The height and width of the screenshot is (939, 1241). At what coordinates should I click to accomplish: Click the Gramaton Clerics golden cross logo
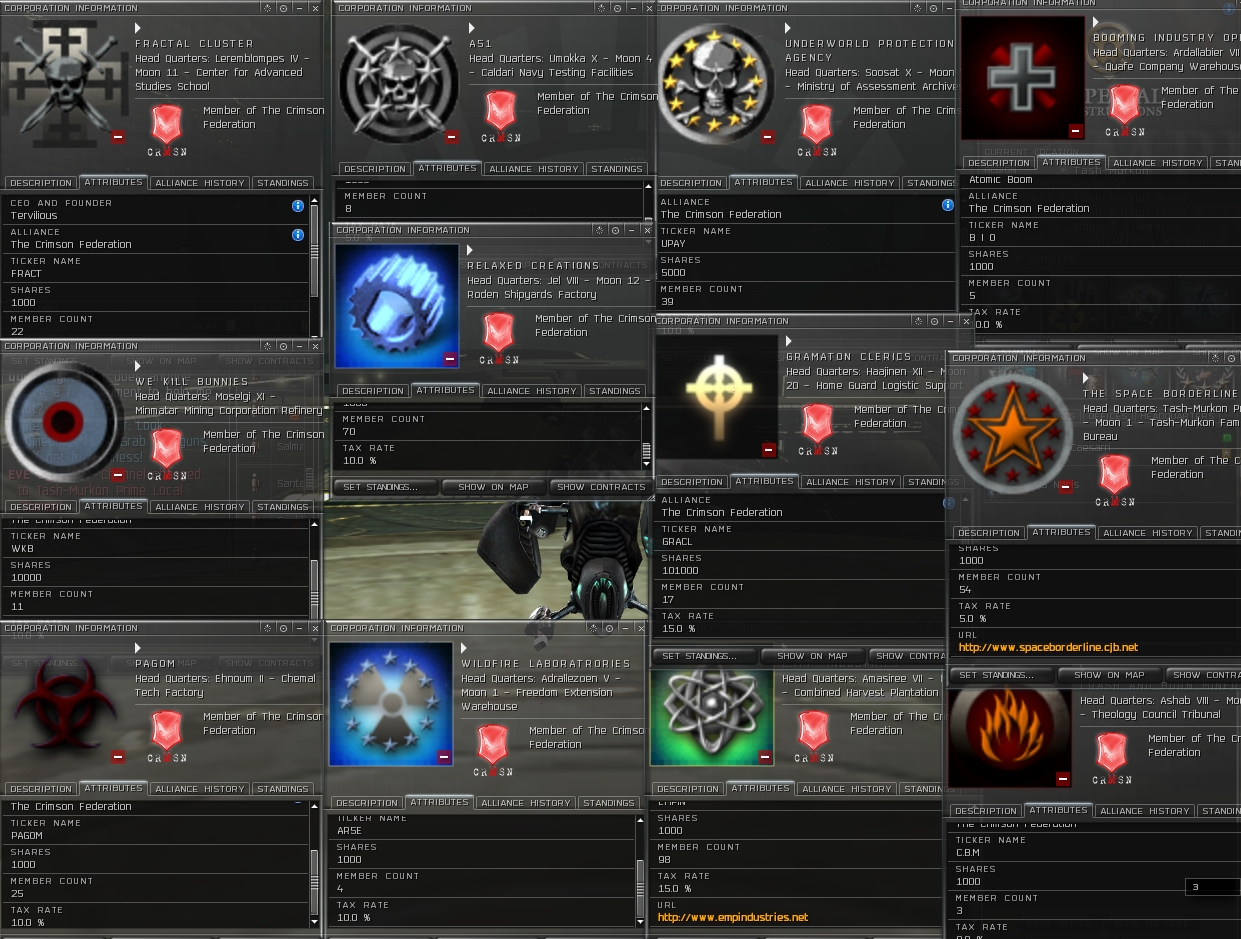[x=717, y=397]
